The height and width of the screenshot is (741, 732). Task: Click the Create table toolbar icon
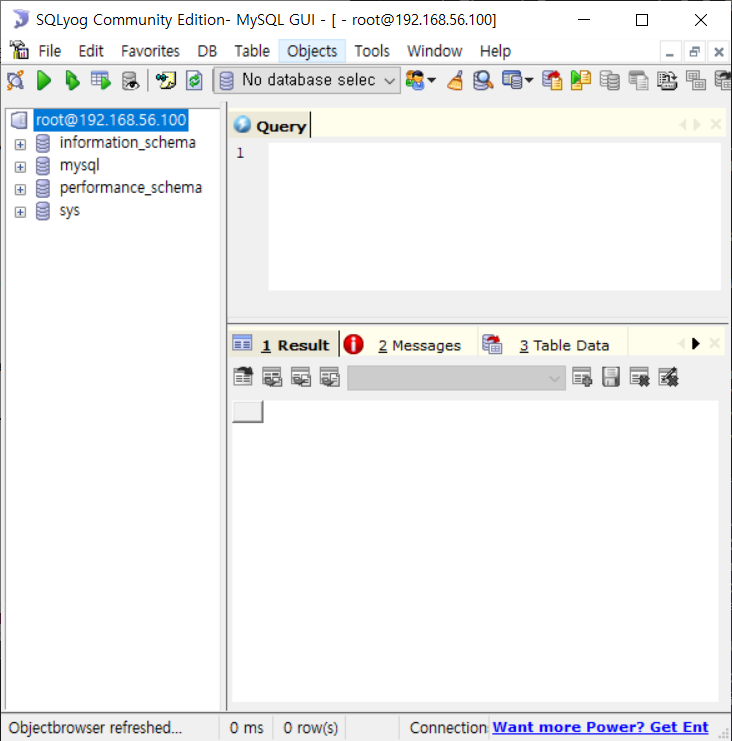(x=638, y=80)
